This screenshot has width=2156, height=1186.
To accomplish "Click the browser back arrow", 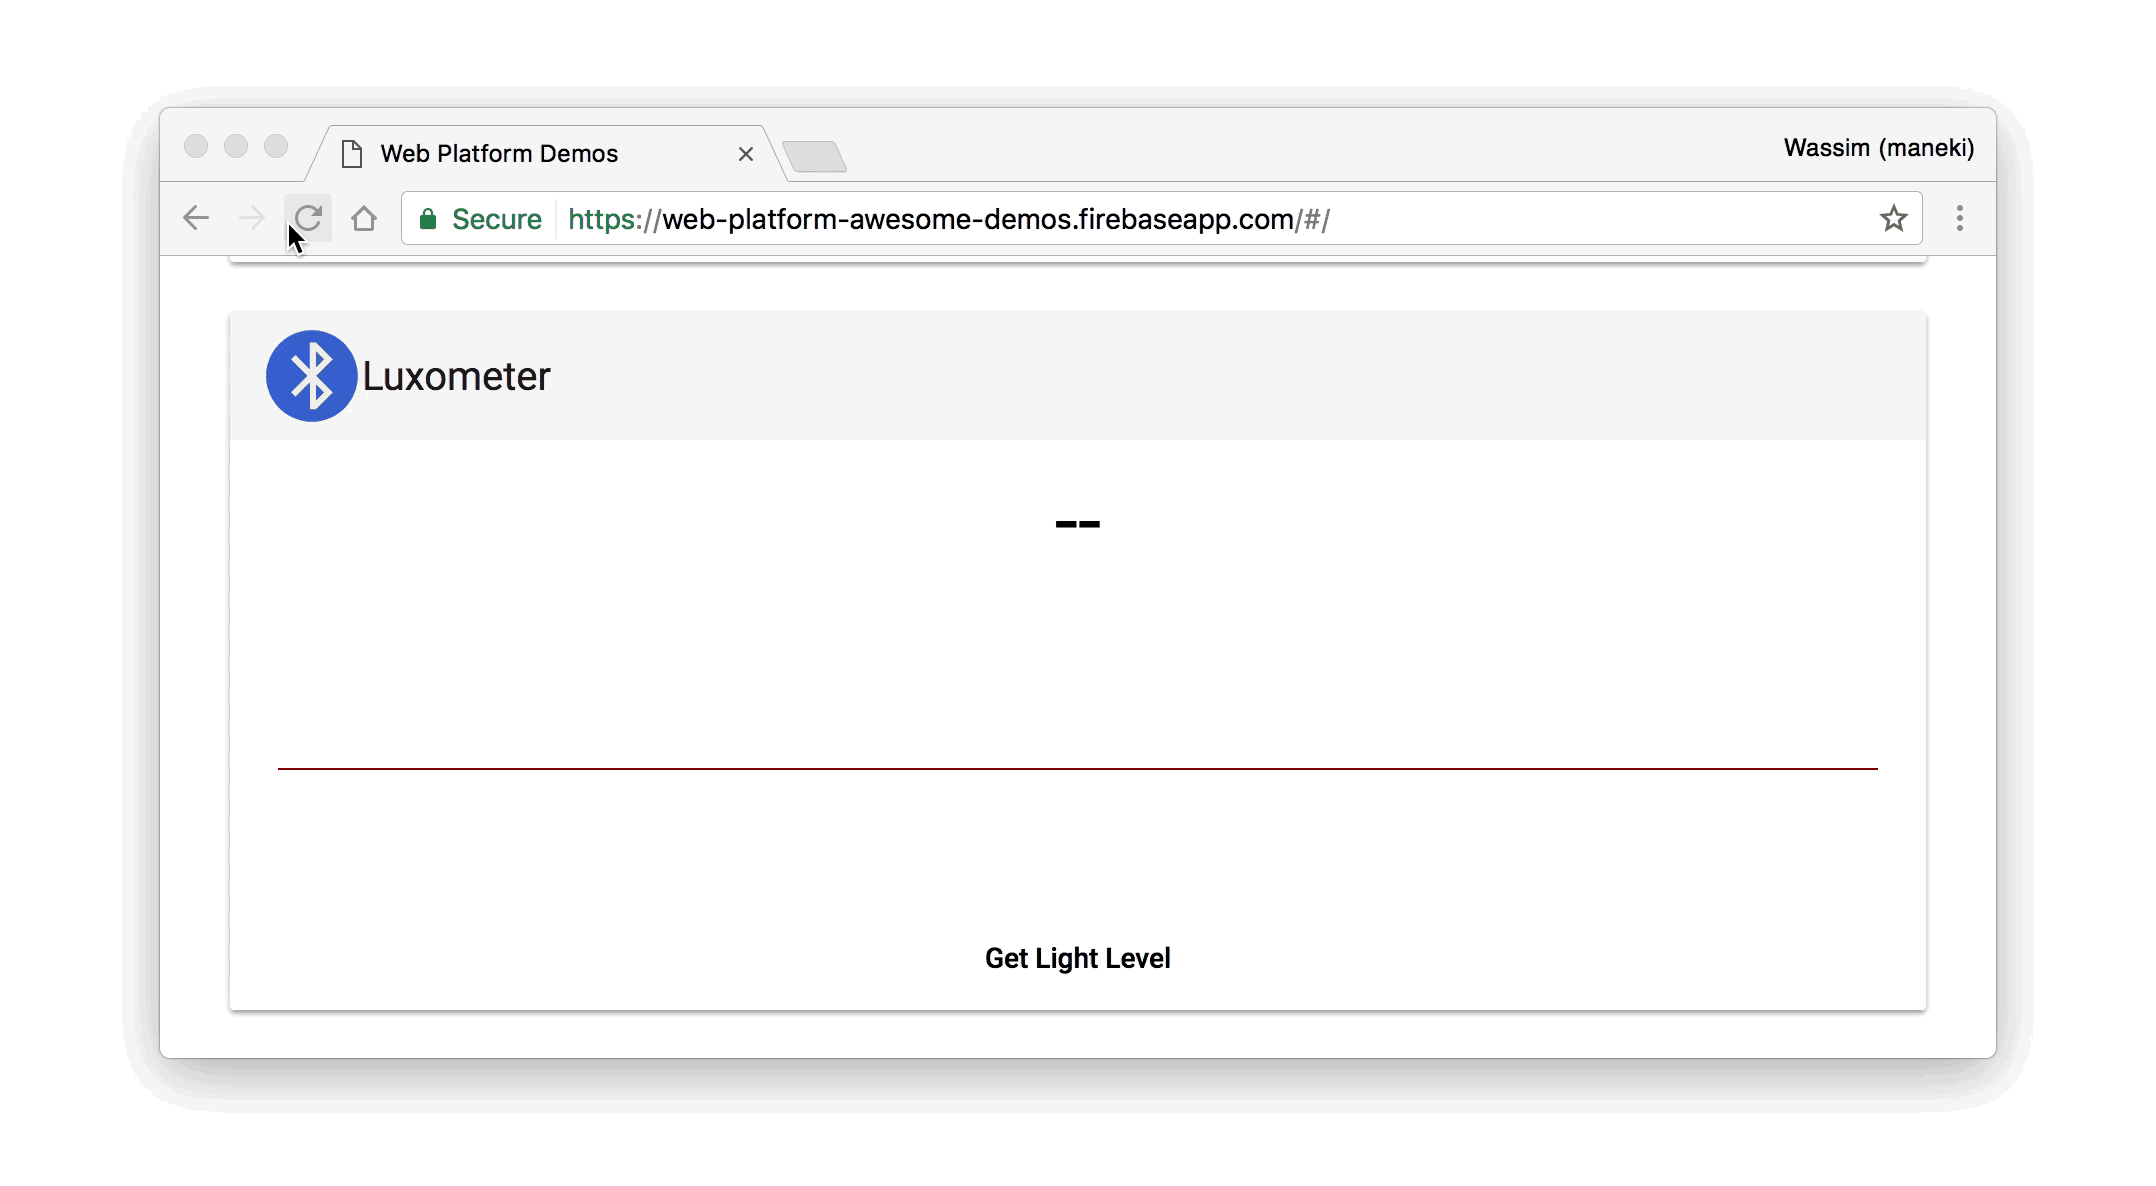I will click(196, 218).
